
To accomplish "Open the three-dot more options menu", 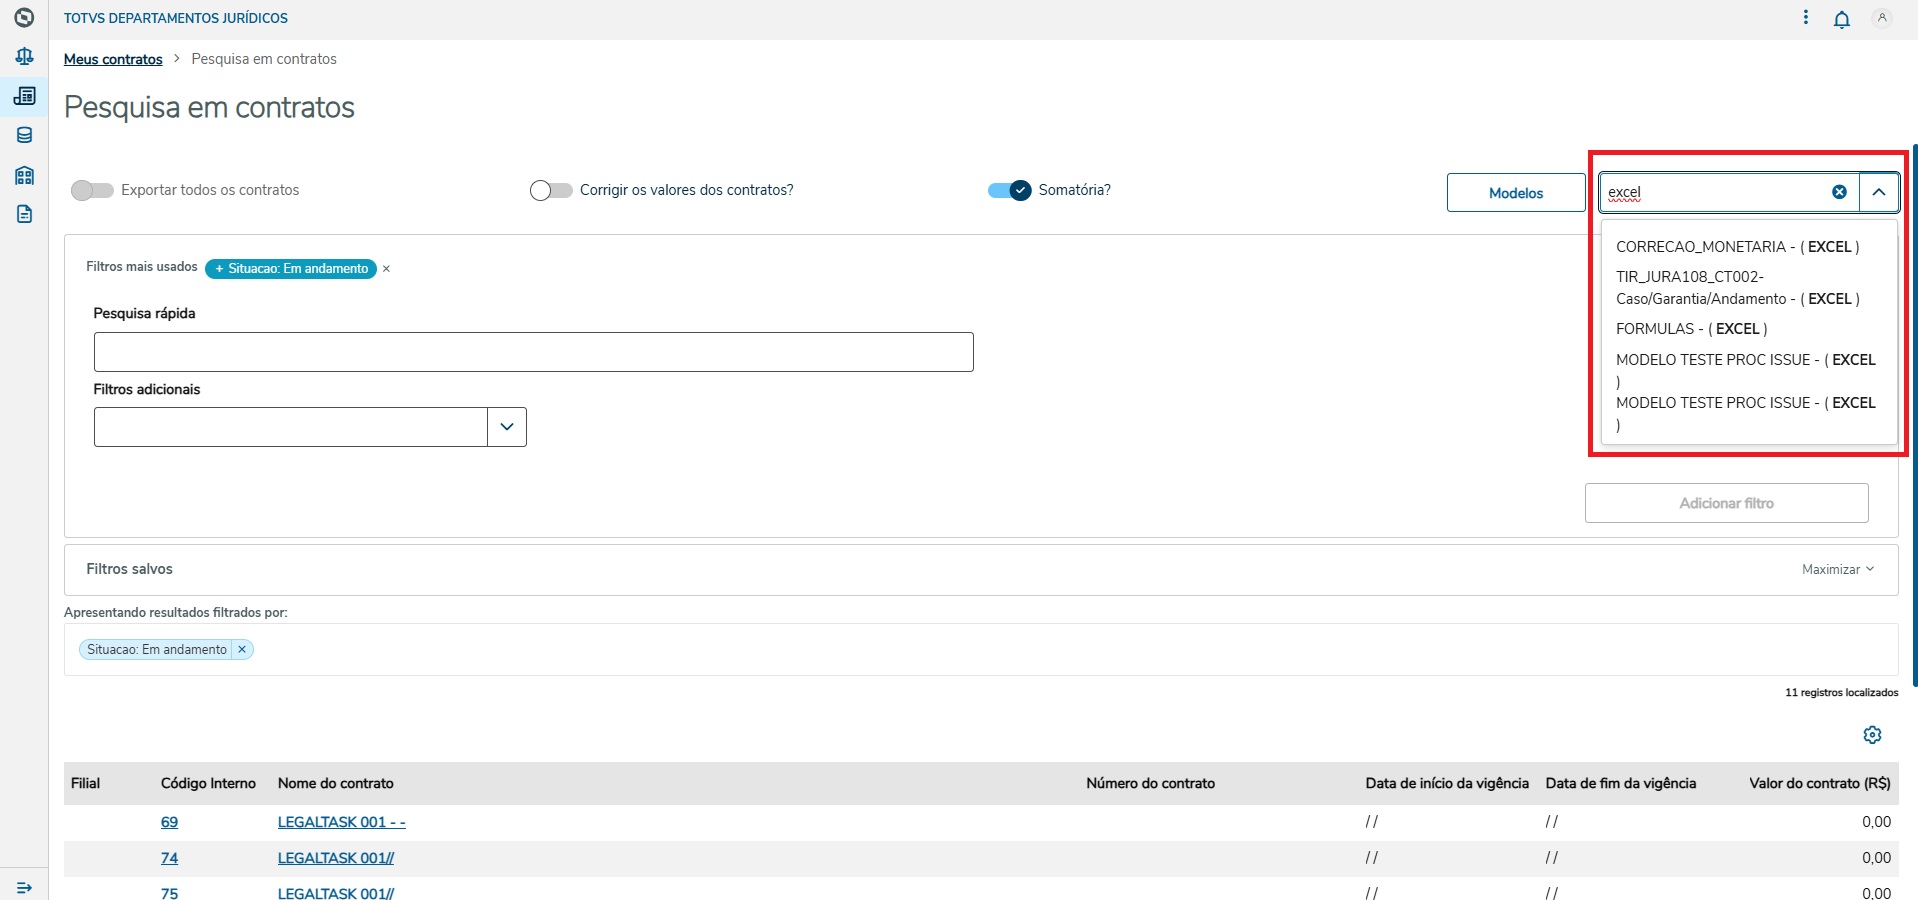I will (x=1805, y=18).
